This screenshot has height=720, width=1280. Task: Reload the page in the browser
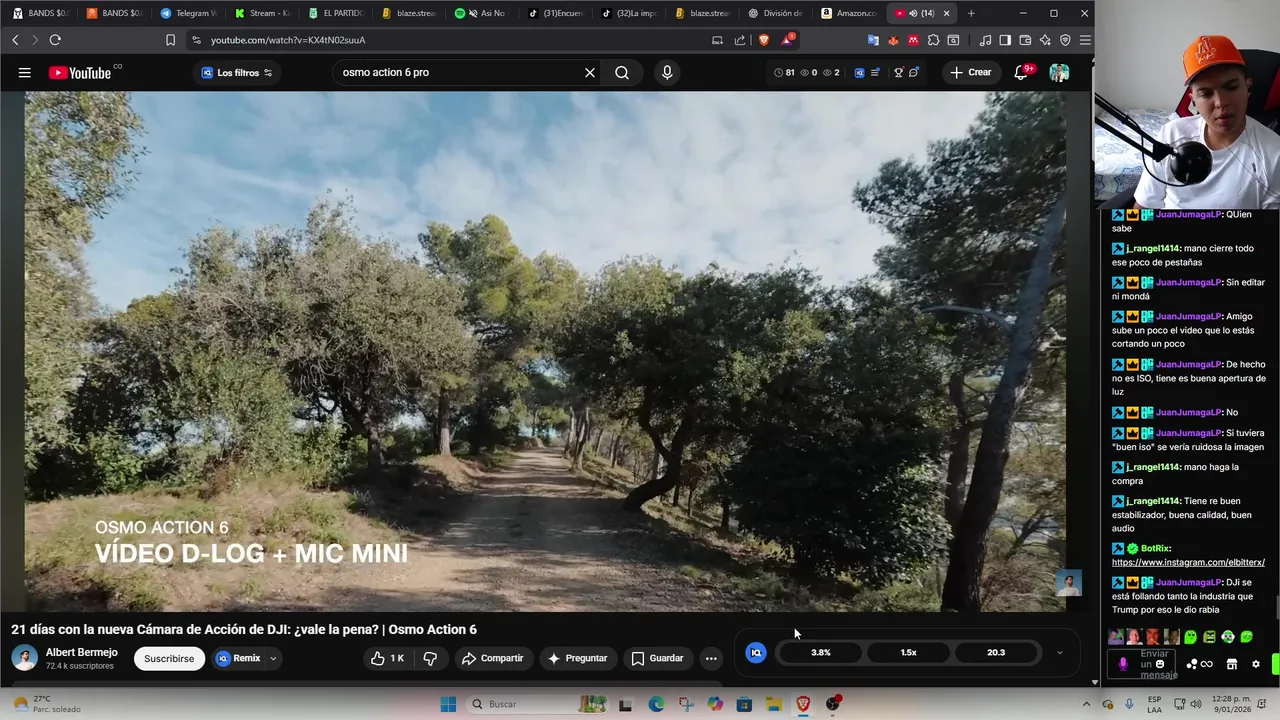(x=55, y=40)
